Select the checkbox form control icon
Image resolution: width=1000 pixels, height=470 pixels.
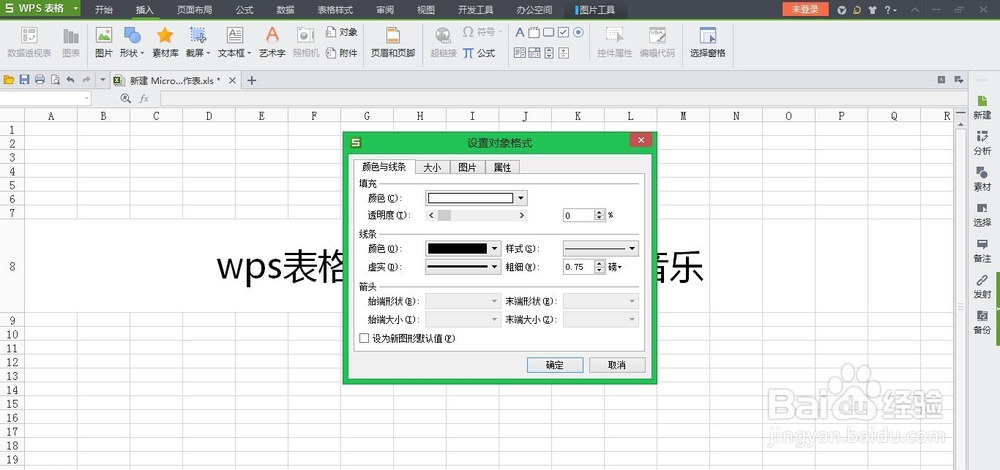(563, 33)
